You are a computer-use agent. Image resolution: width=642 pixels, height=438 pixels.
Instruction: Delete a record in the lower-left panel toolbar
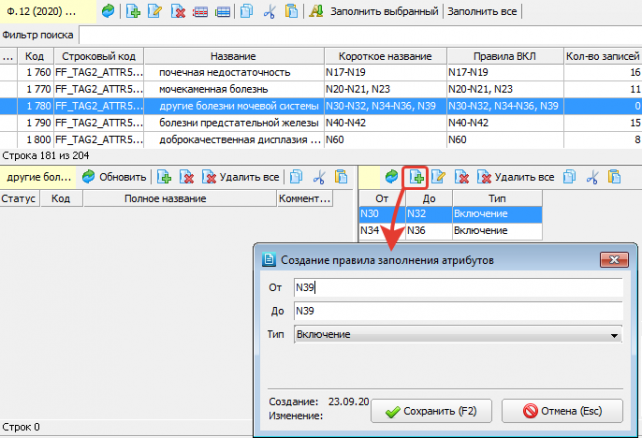(187, 177)
